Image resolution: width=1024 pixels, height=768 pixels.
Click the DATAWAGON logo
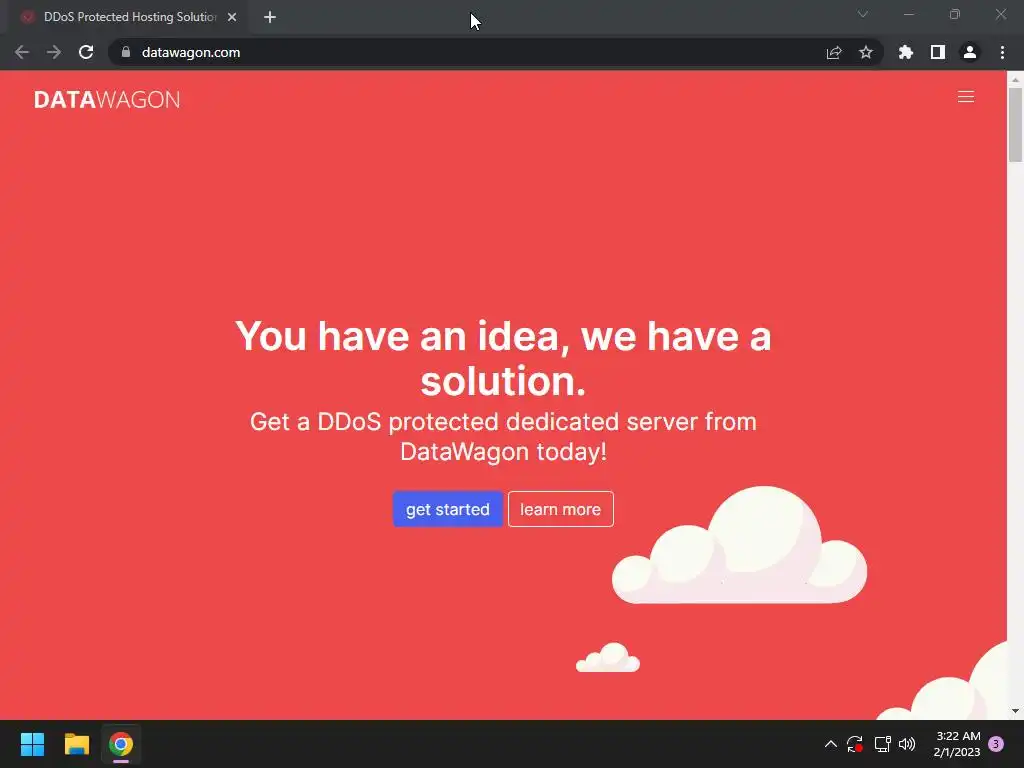(x=107, y=99)
